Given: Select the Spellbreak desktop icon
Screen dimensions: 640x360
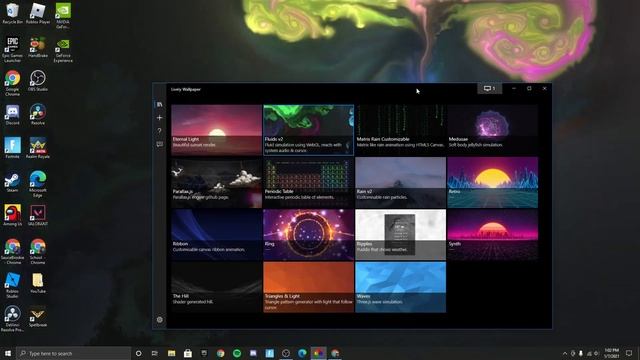Looking at the screenshot, I should pyautogui.click(x=38, y=317).
